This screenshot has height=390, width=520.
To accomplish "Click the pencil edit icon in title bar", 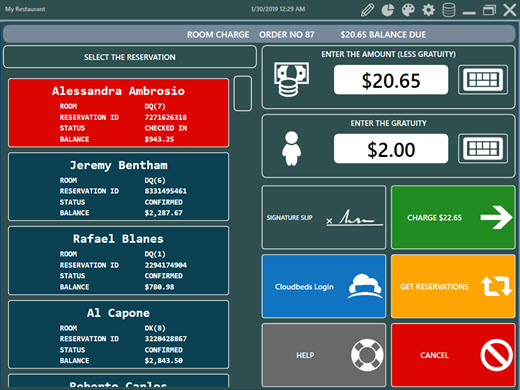I will (x=367, y=10).
